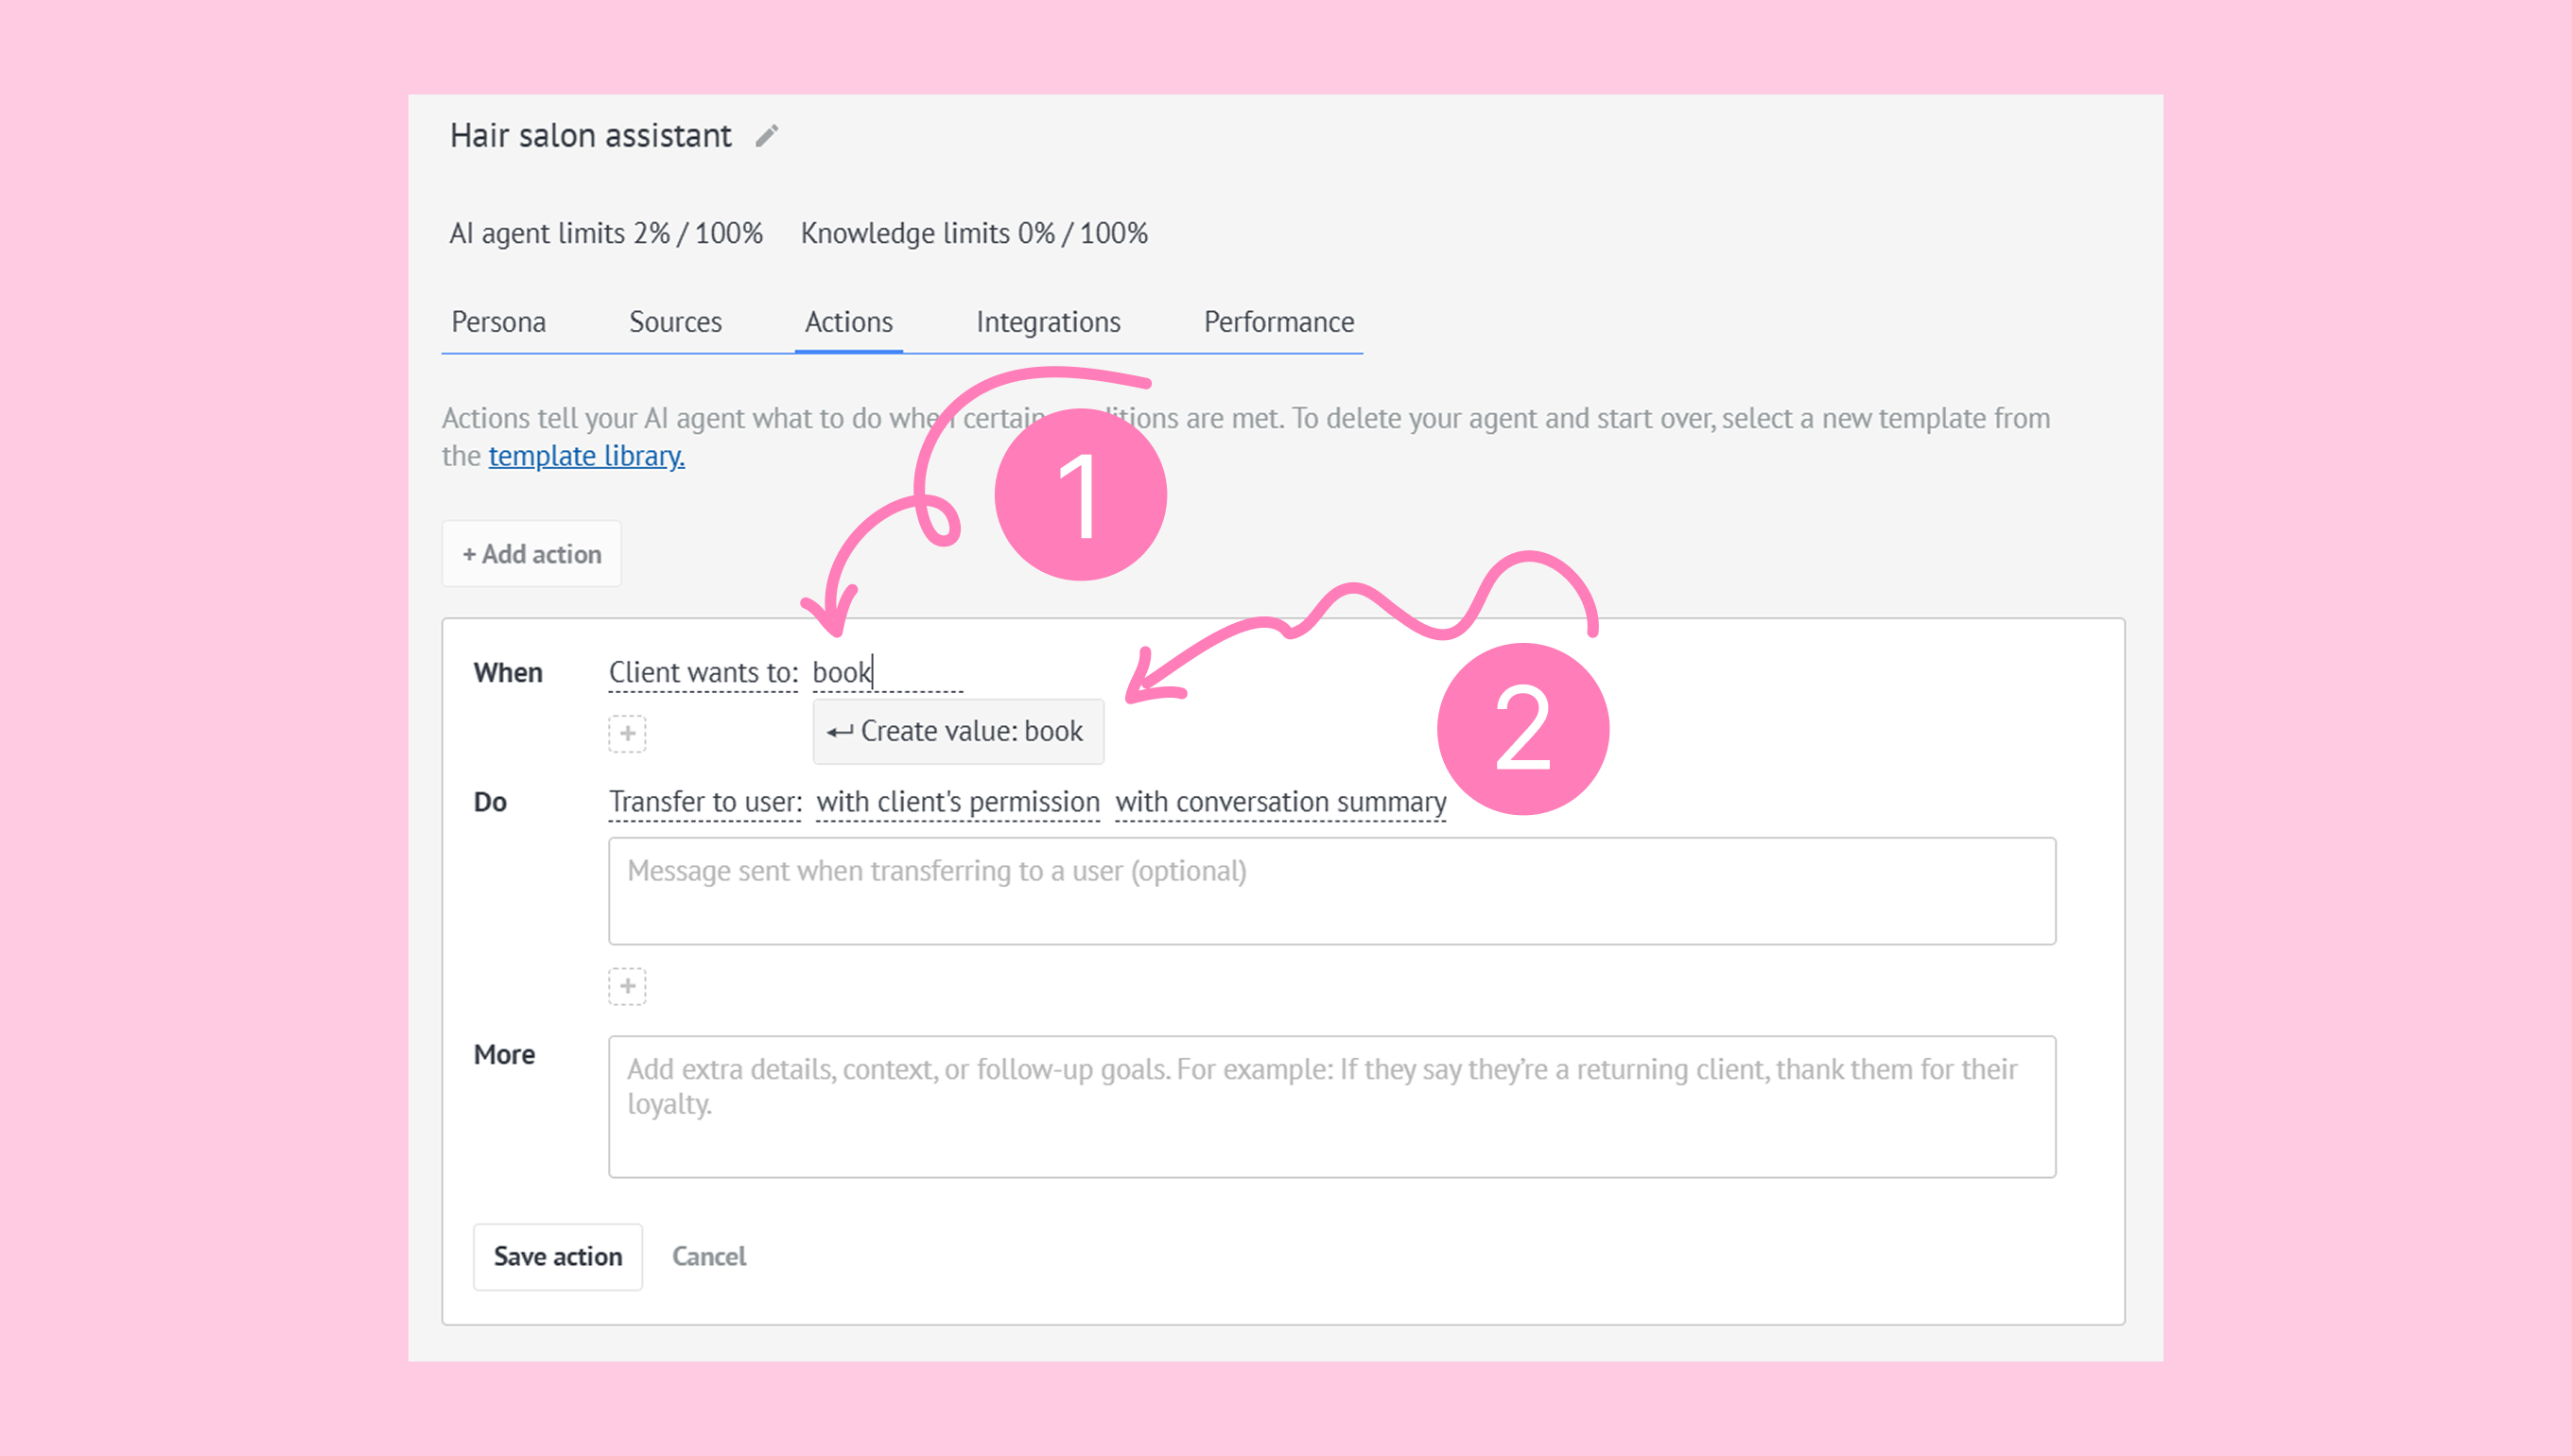Open the 'Transfer to user' action dropdown
The height and width of the screenshot is (1456, 2572).
point(705,802)
